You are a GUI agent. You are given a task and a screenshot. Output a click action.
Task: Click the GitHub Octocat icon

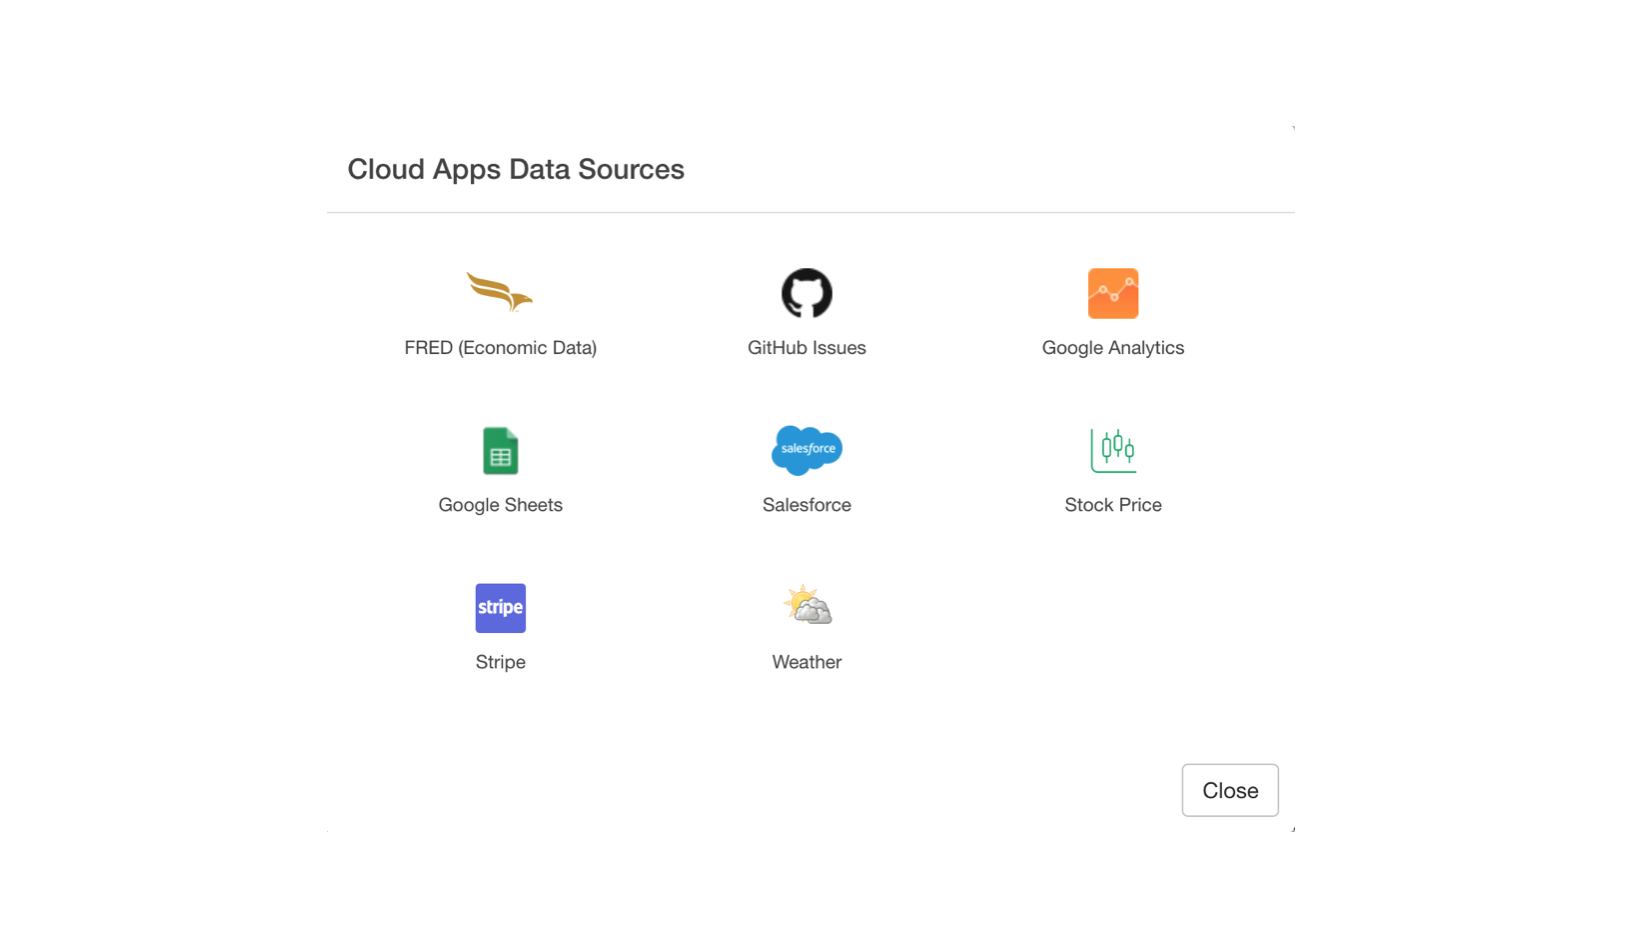[806, 293]
